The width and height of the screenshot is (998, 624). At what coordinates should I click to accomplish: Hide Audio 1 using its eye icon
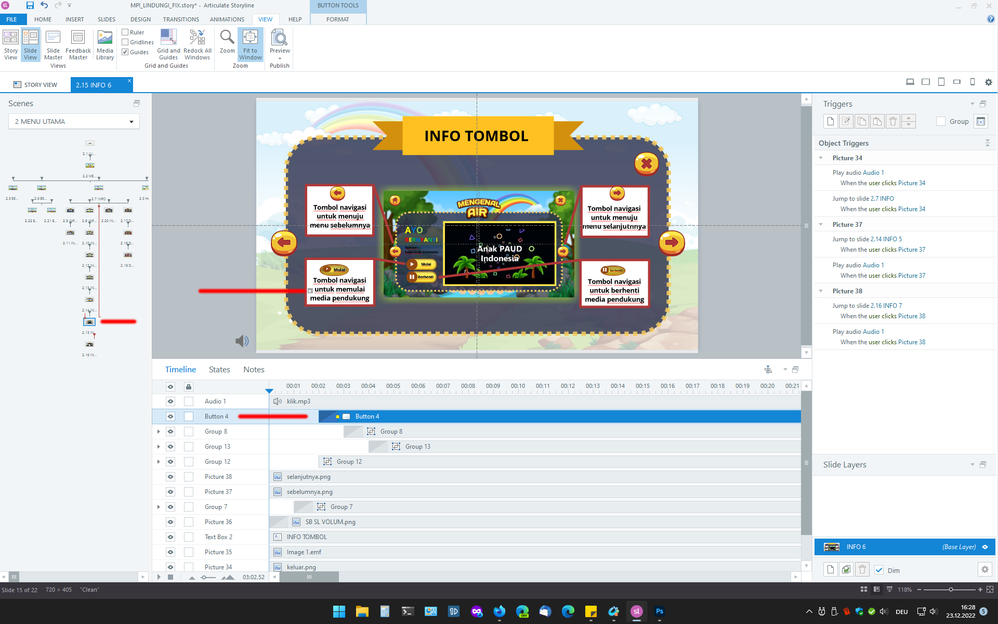pos(170,401)
